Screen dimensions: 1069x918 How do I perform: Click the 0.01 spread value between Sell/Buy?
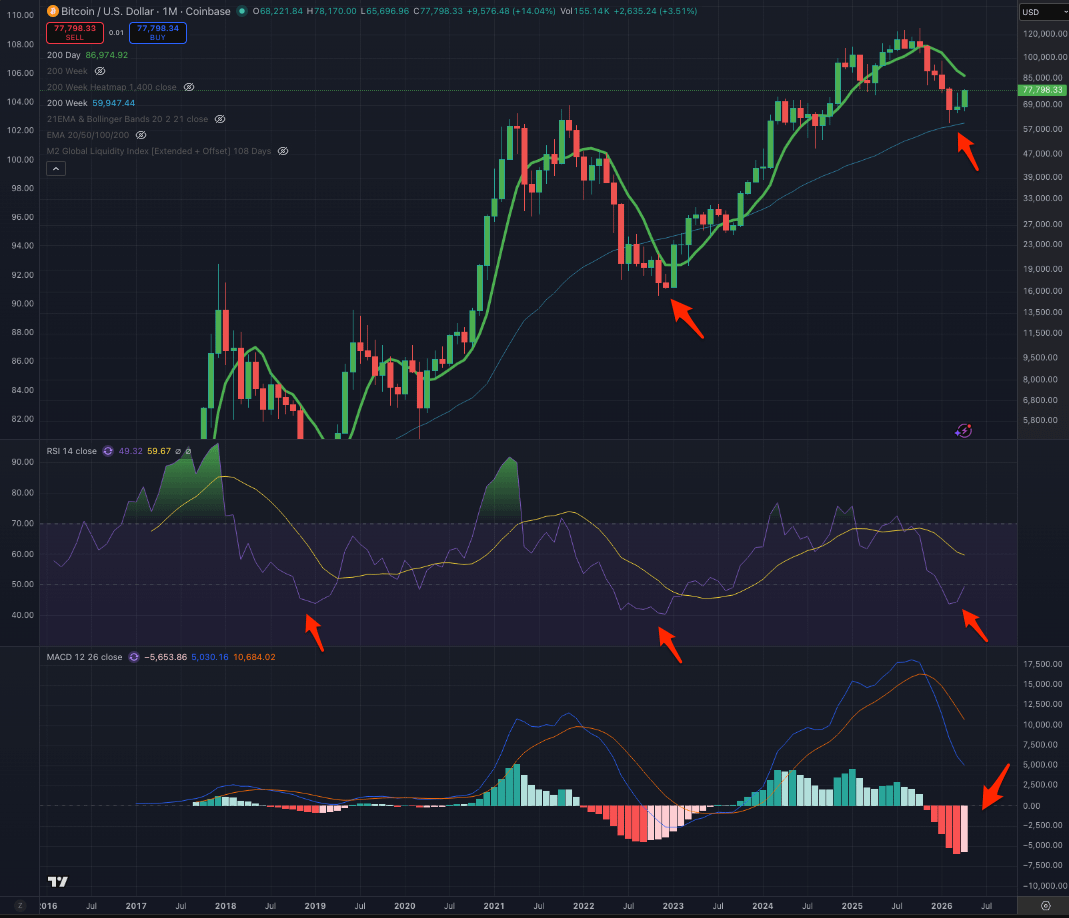tap(117, 33)
